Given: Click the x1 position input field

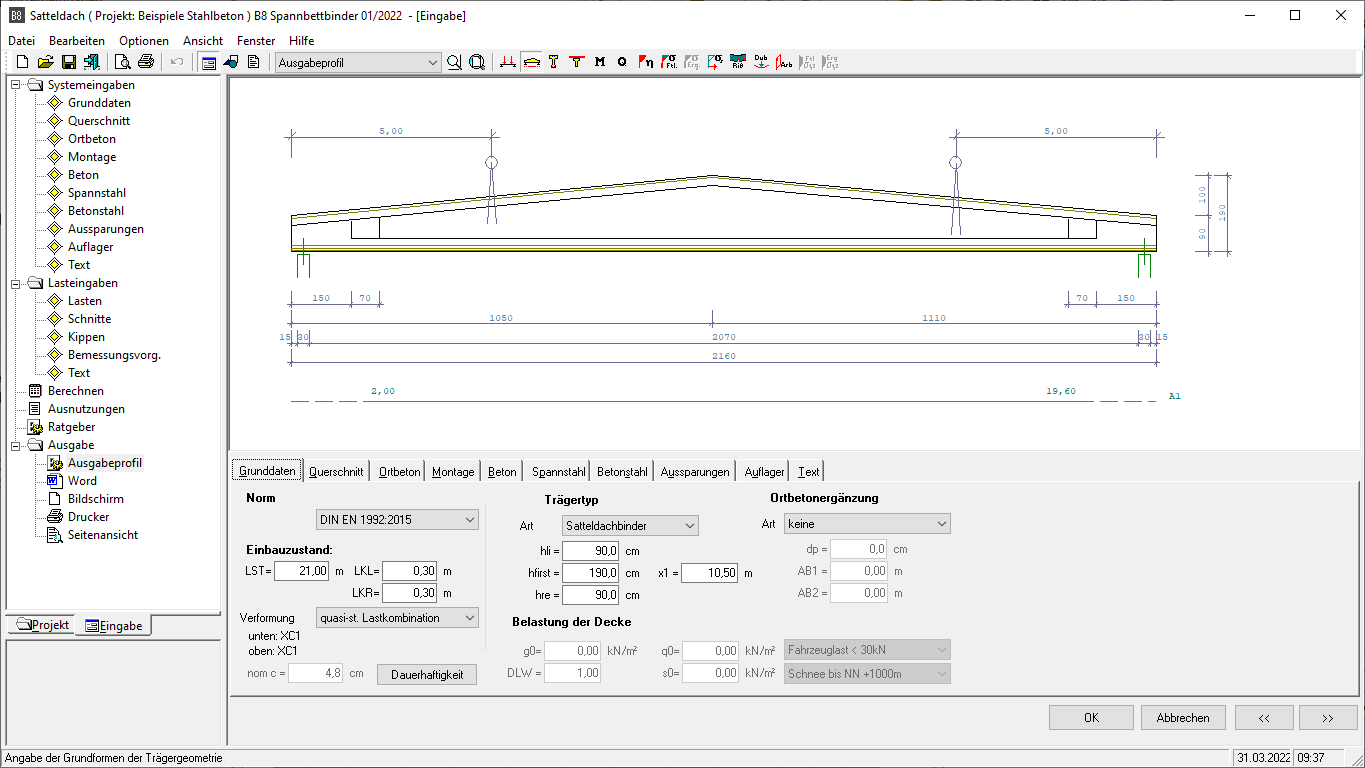Looking at the screenshot, I should [x=709, y=573].
